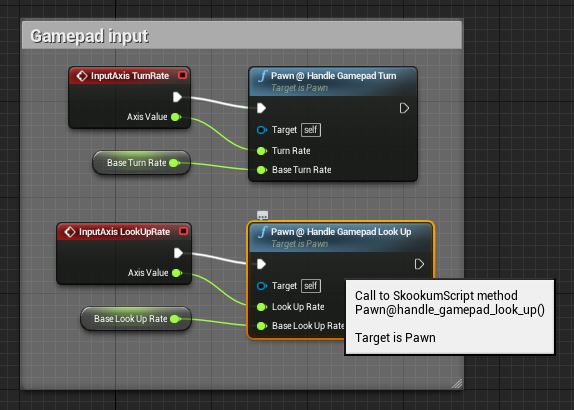
Task: Select Base Look Up Rate variable node
Action: point(136,319)
